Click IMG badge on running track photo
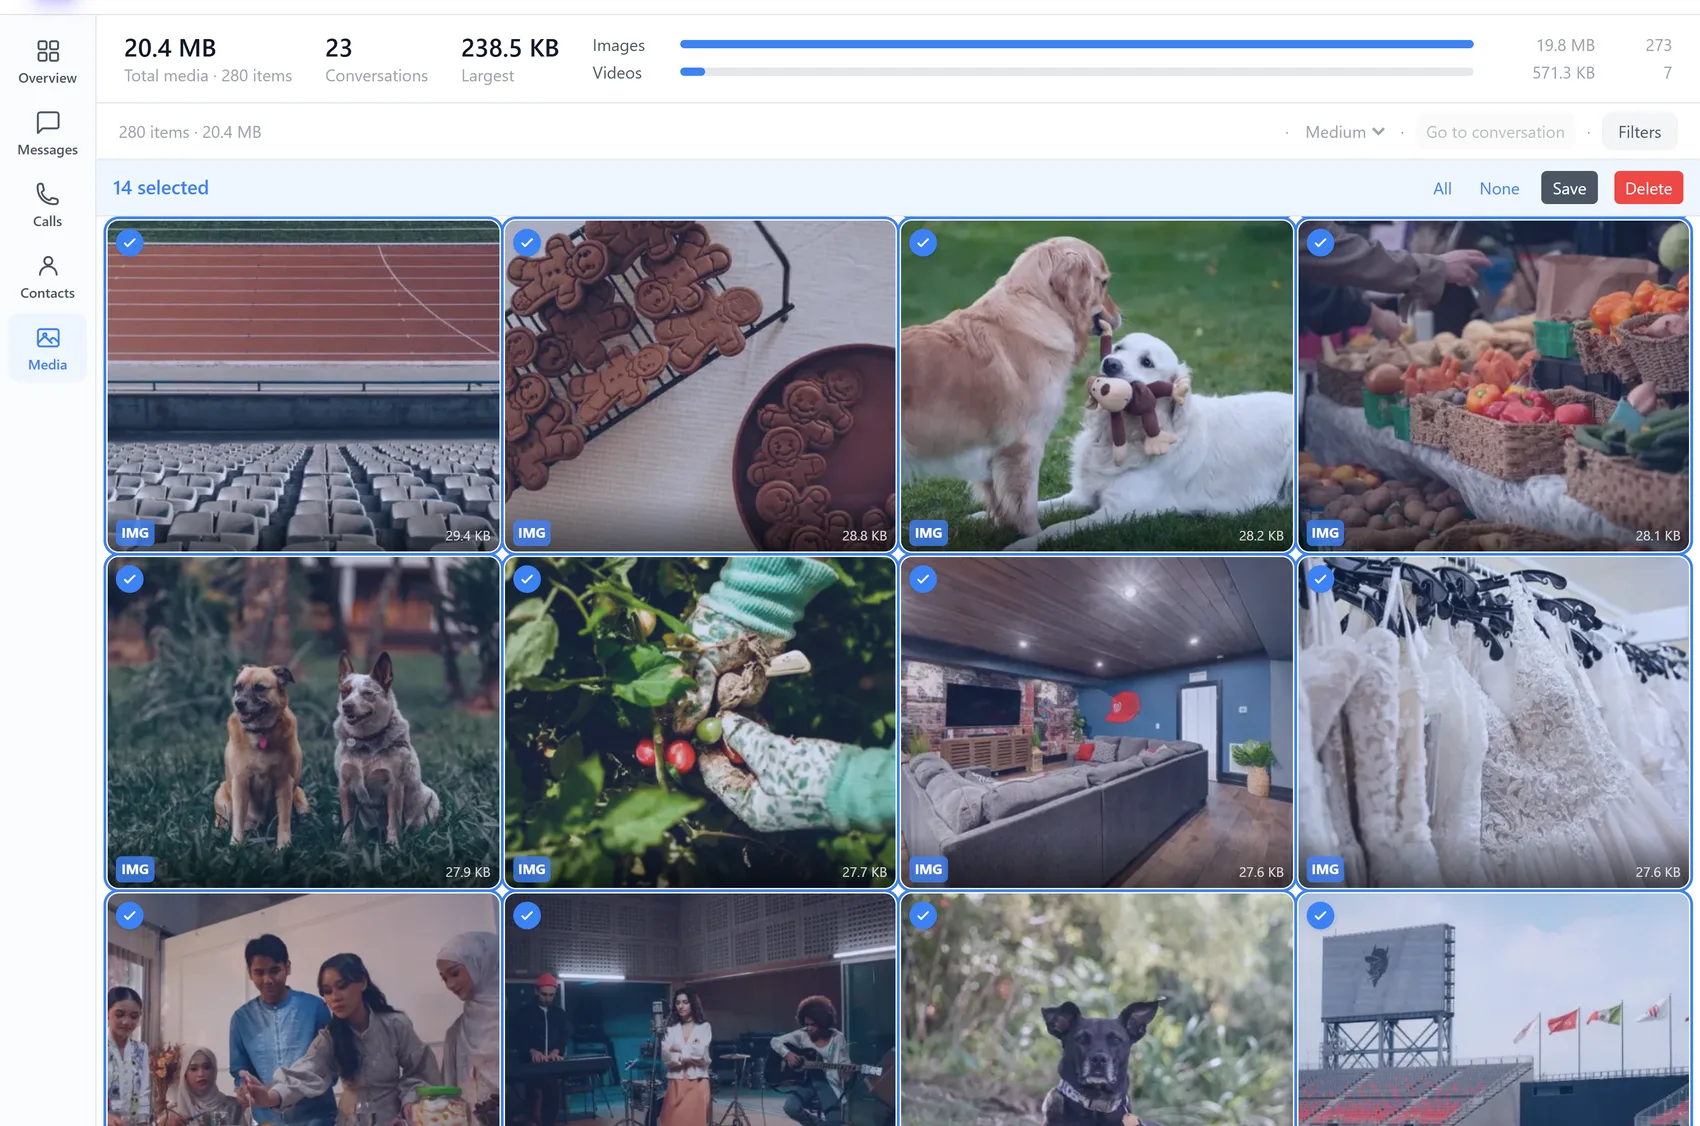Viewport: 1700px width, 1126px height. pyautogui.click(x=135, y=533)
